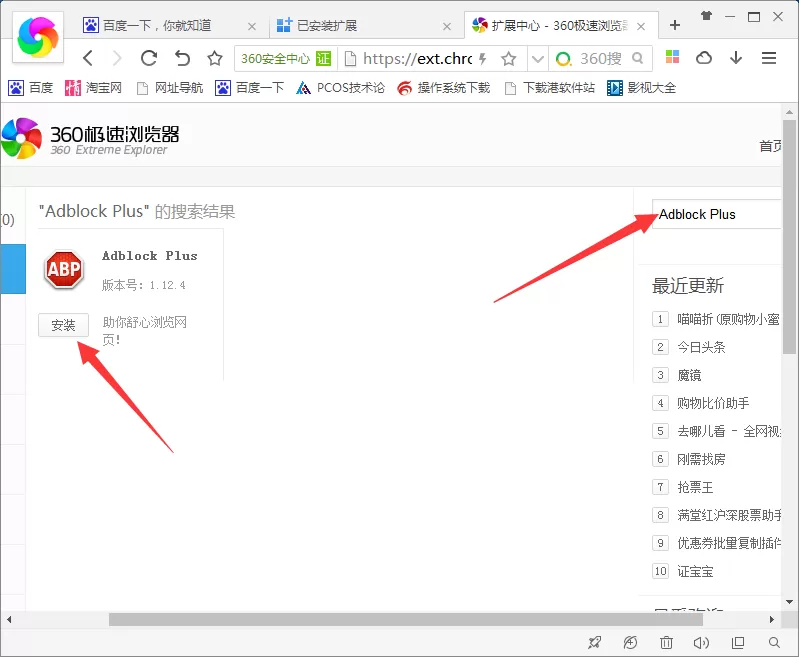This screenshot has height=657, width=799.
Task: Close the 扩展中心 tab
Action: 641,27
